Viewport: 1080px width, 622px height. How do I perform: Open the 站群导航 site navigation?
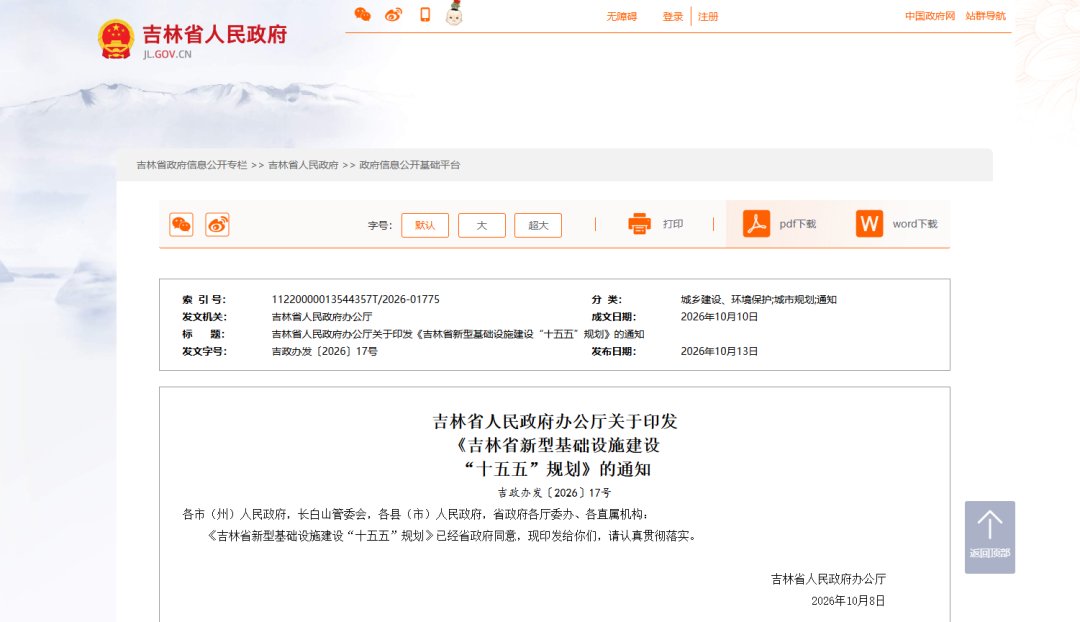(x=986, y=16)
